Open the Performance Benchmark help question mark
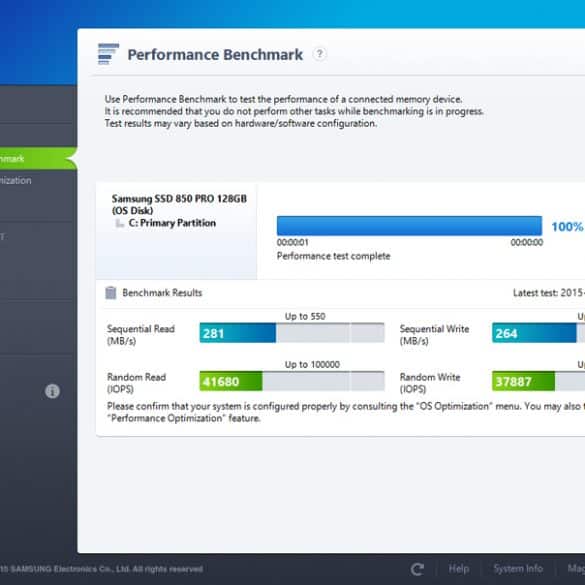585x585 pixels. point(319,54)
